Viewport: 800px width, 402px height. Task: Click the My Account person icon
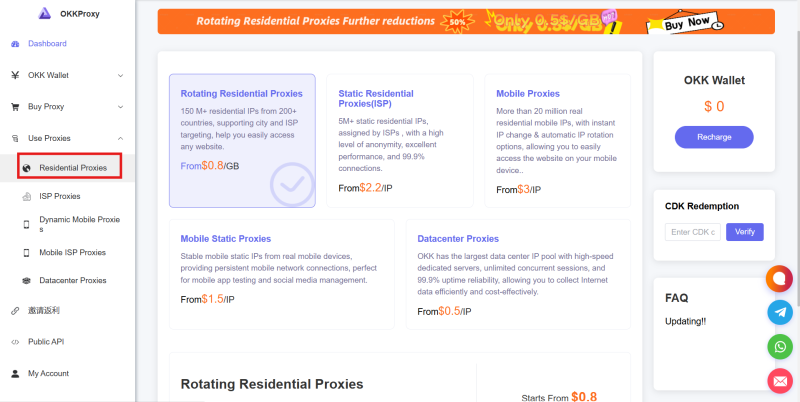tap(15, 373)
